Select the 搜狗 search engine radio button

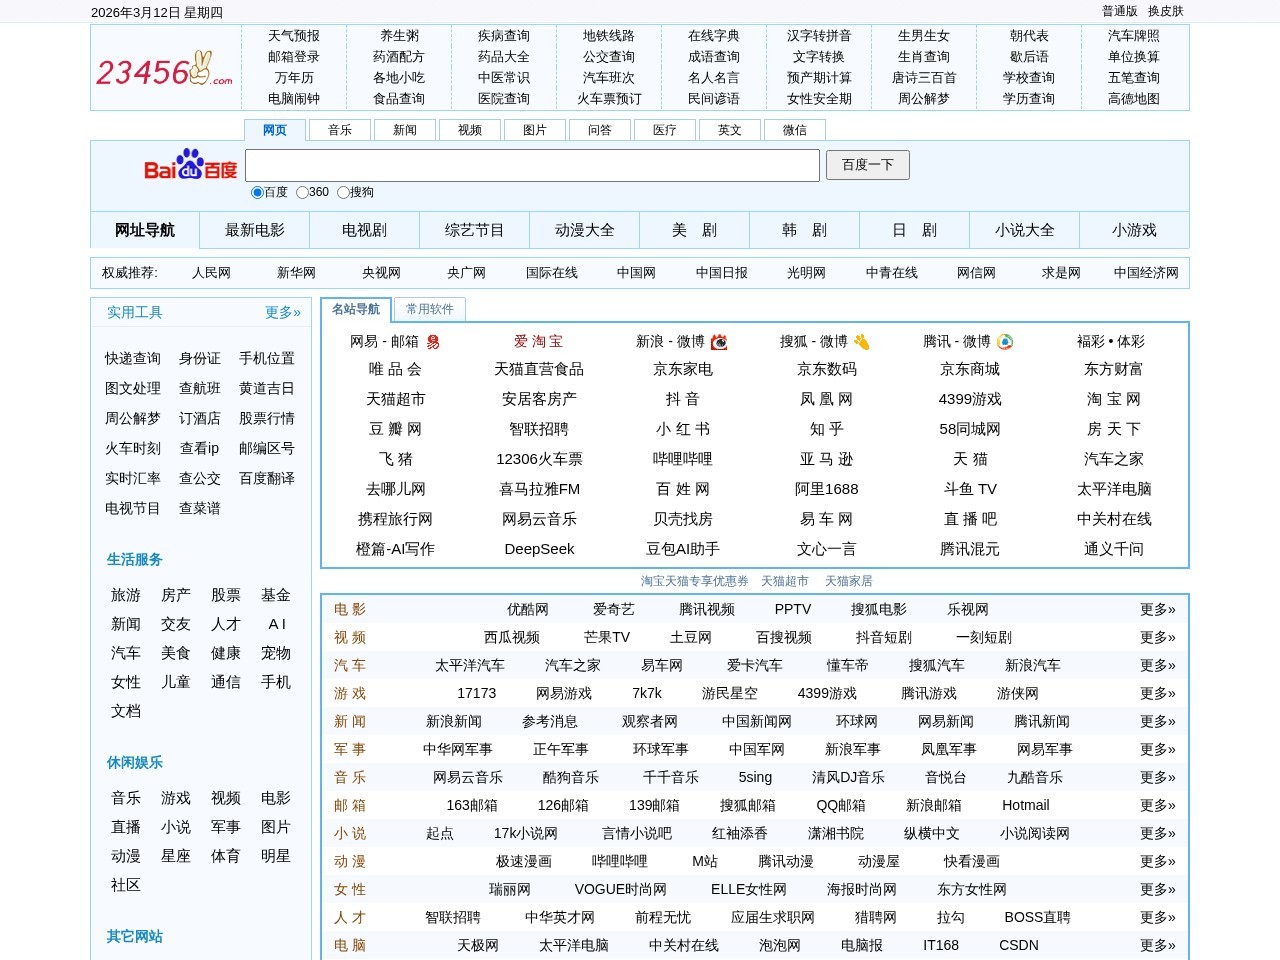coord(343,192)
